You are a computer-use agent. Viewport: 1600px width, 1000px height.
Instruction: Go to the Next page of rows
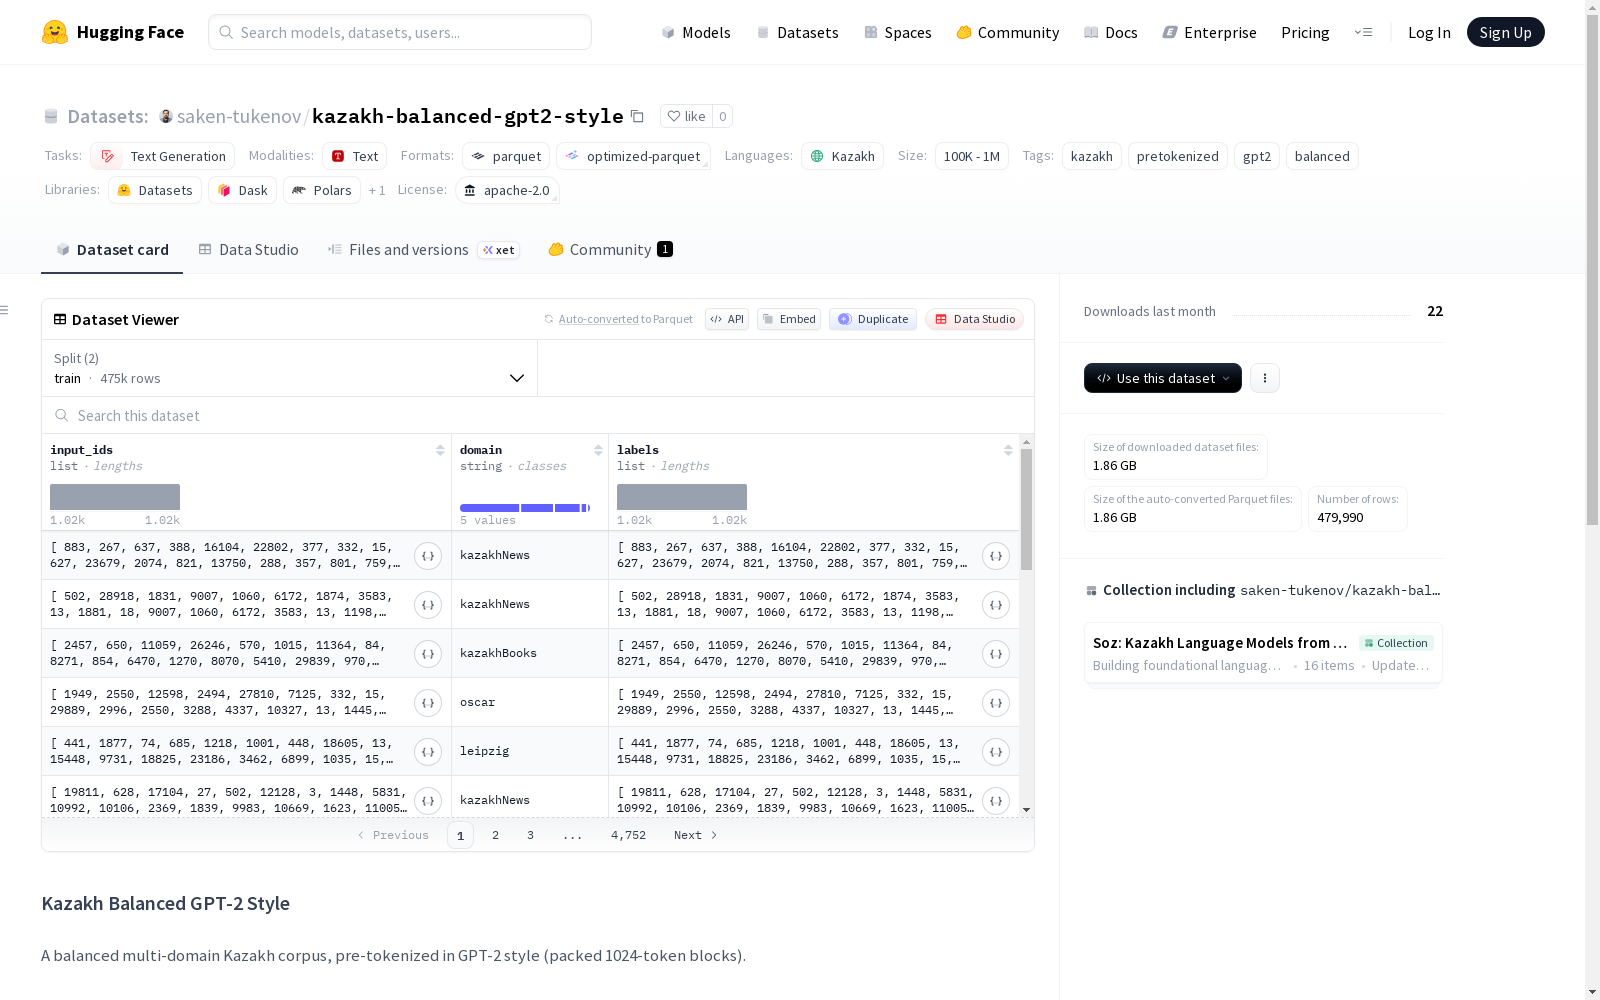click(x=696, y=835)
